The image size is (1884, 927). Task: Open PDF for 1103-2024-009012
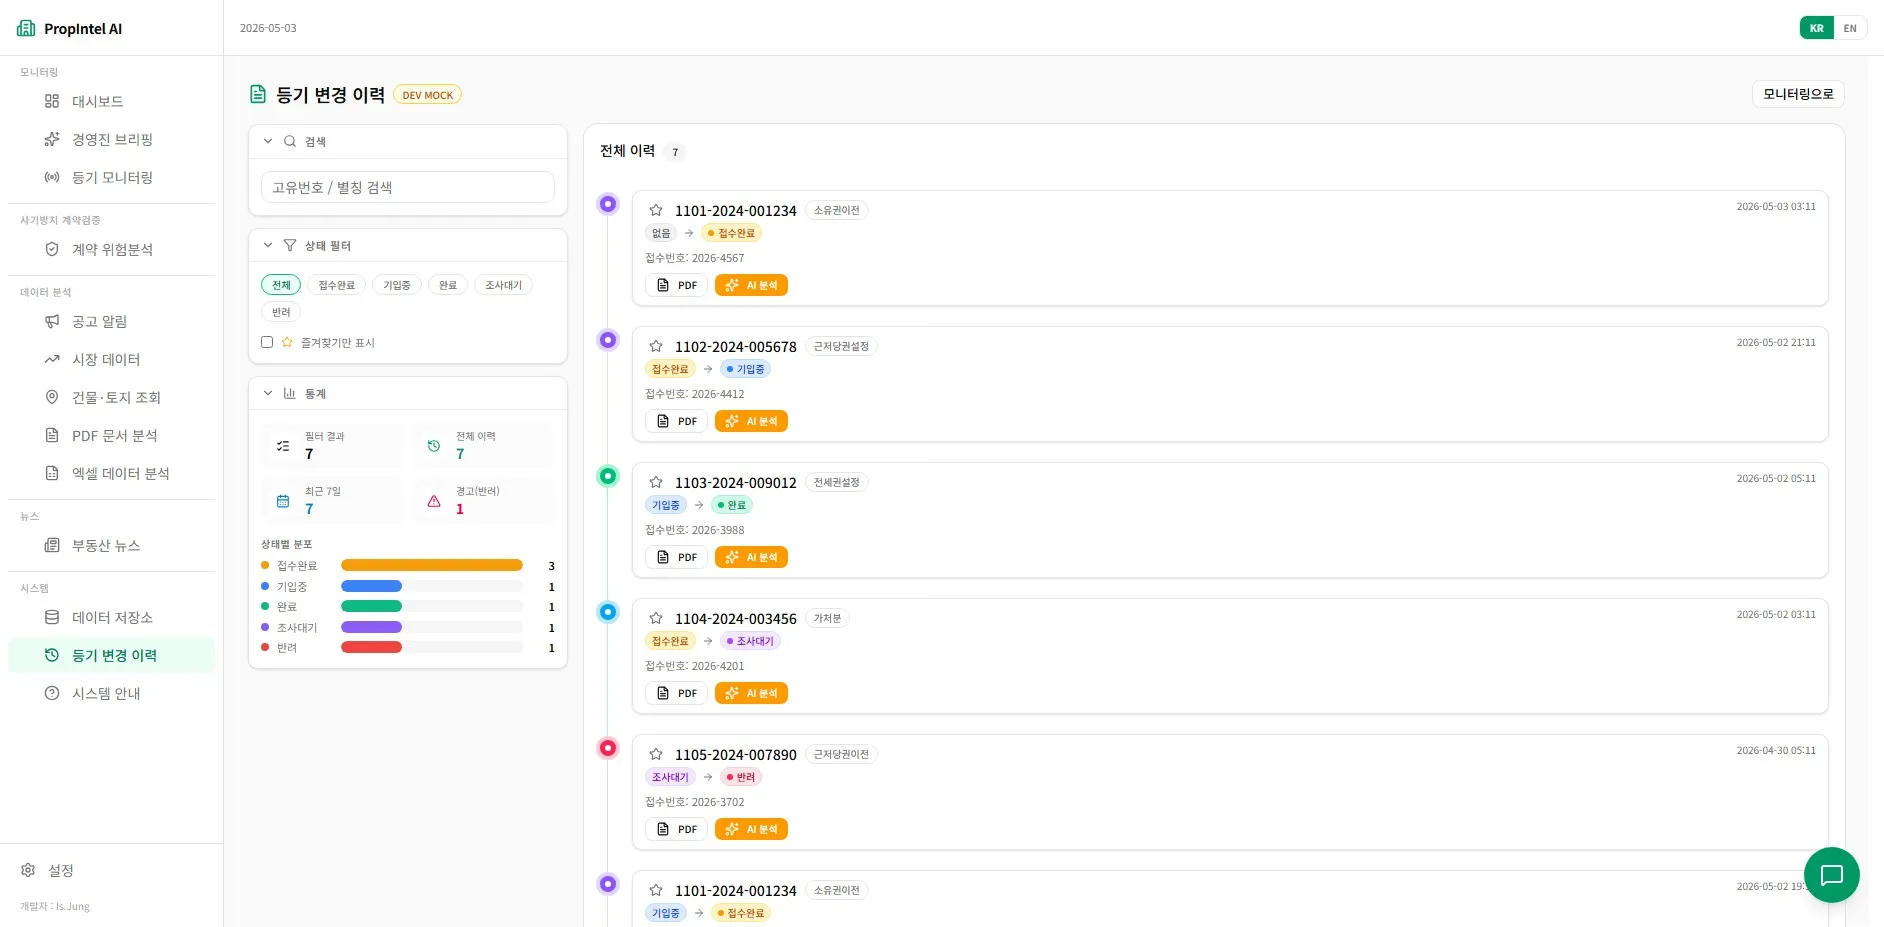click(677, 557)
